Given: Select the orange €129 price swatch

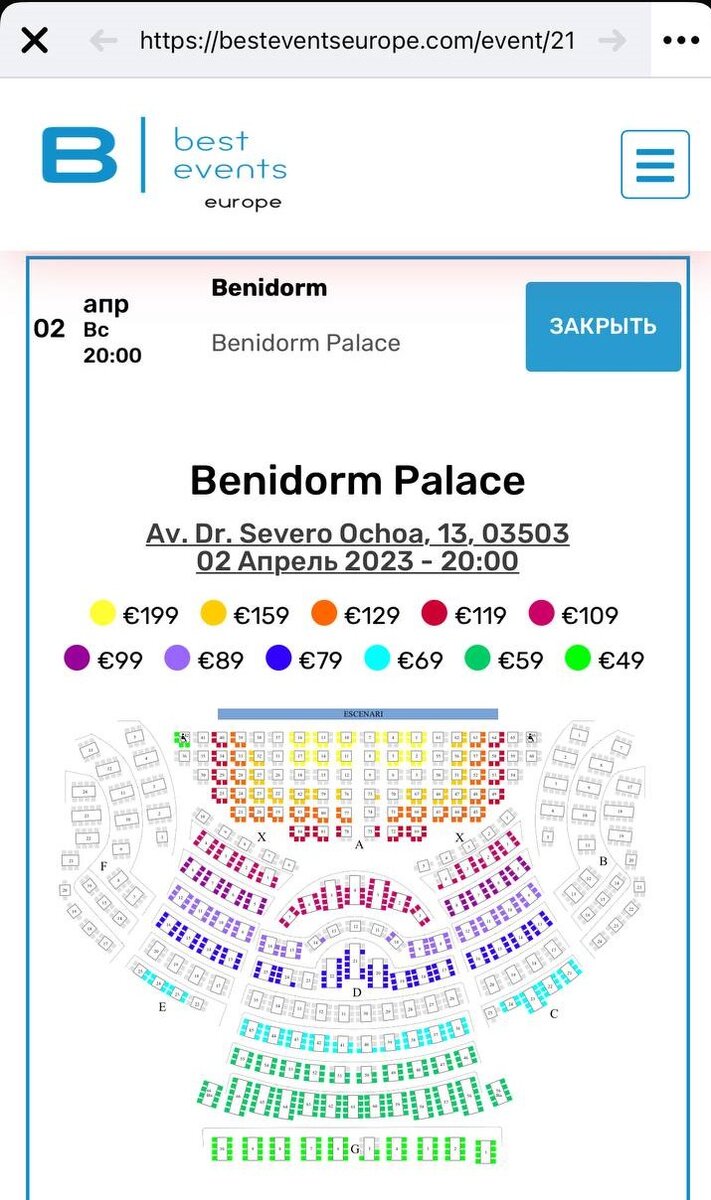Looking at the screenshot, I should click(x=324, y=614).
